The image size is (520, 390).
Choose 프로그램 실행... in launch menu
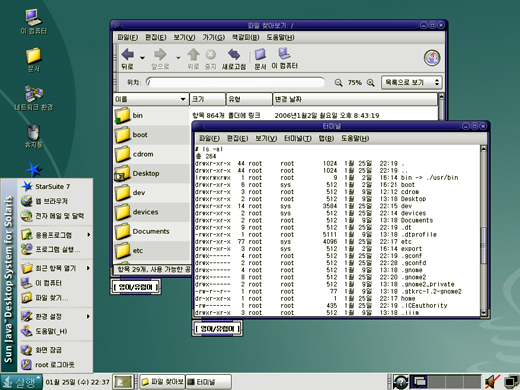click(x=56, y=250)
